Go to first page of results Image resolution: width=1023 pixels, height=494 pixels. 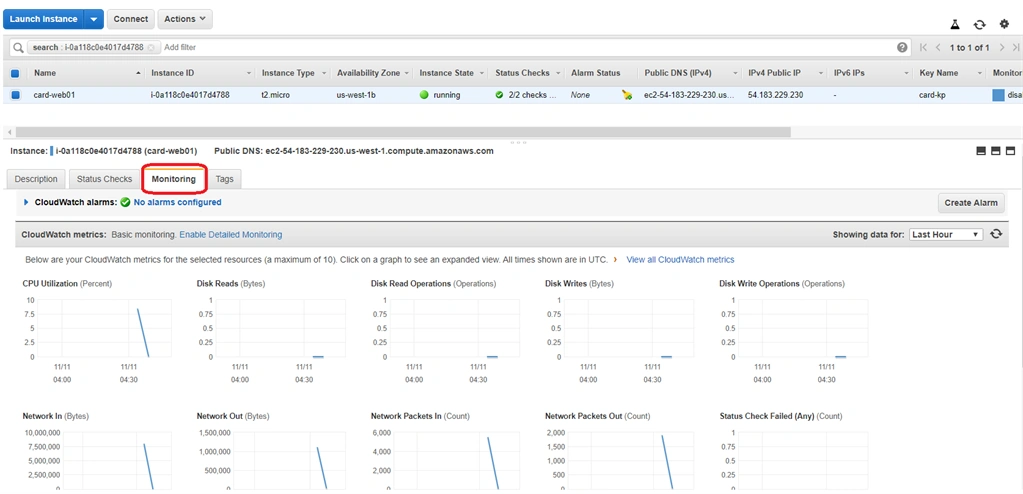tap(923, 48)
